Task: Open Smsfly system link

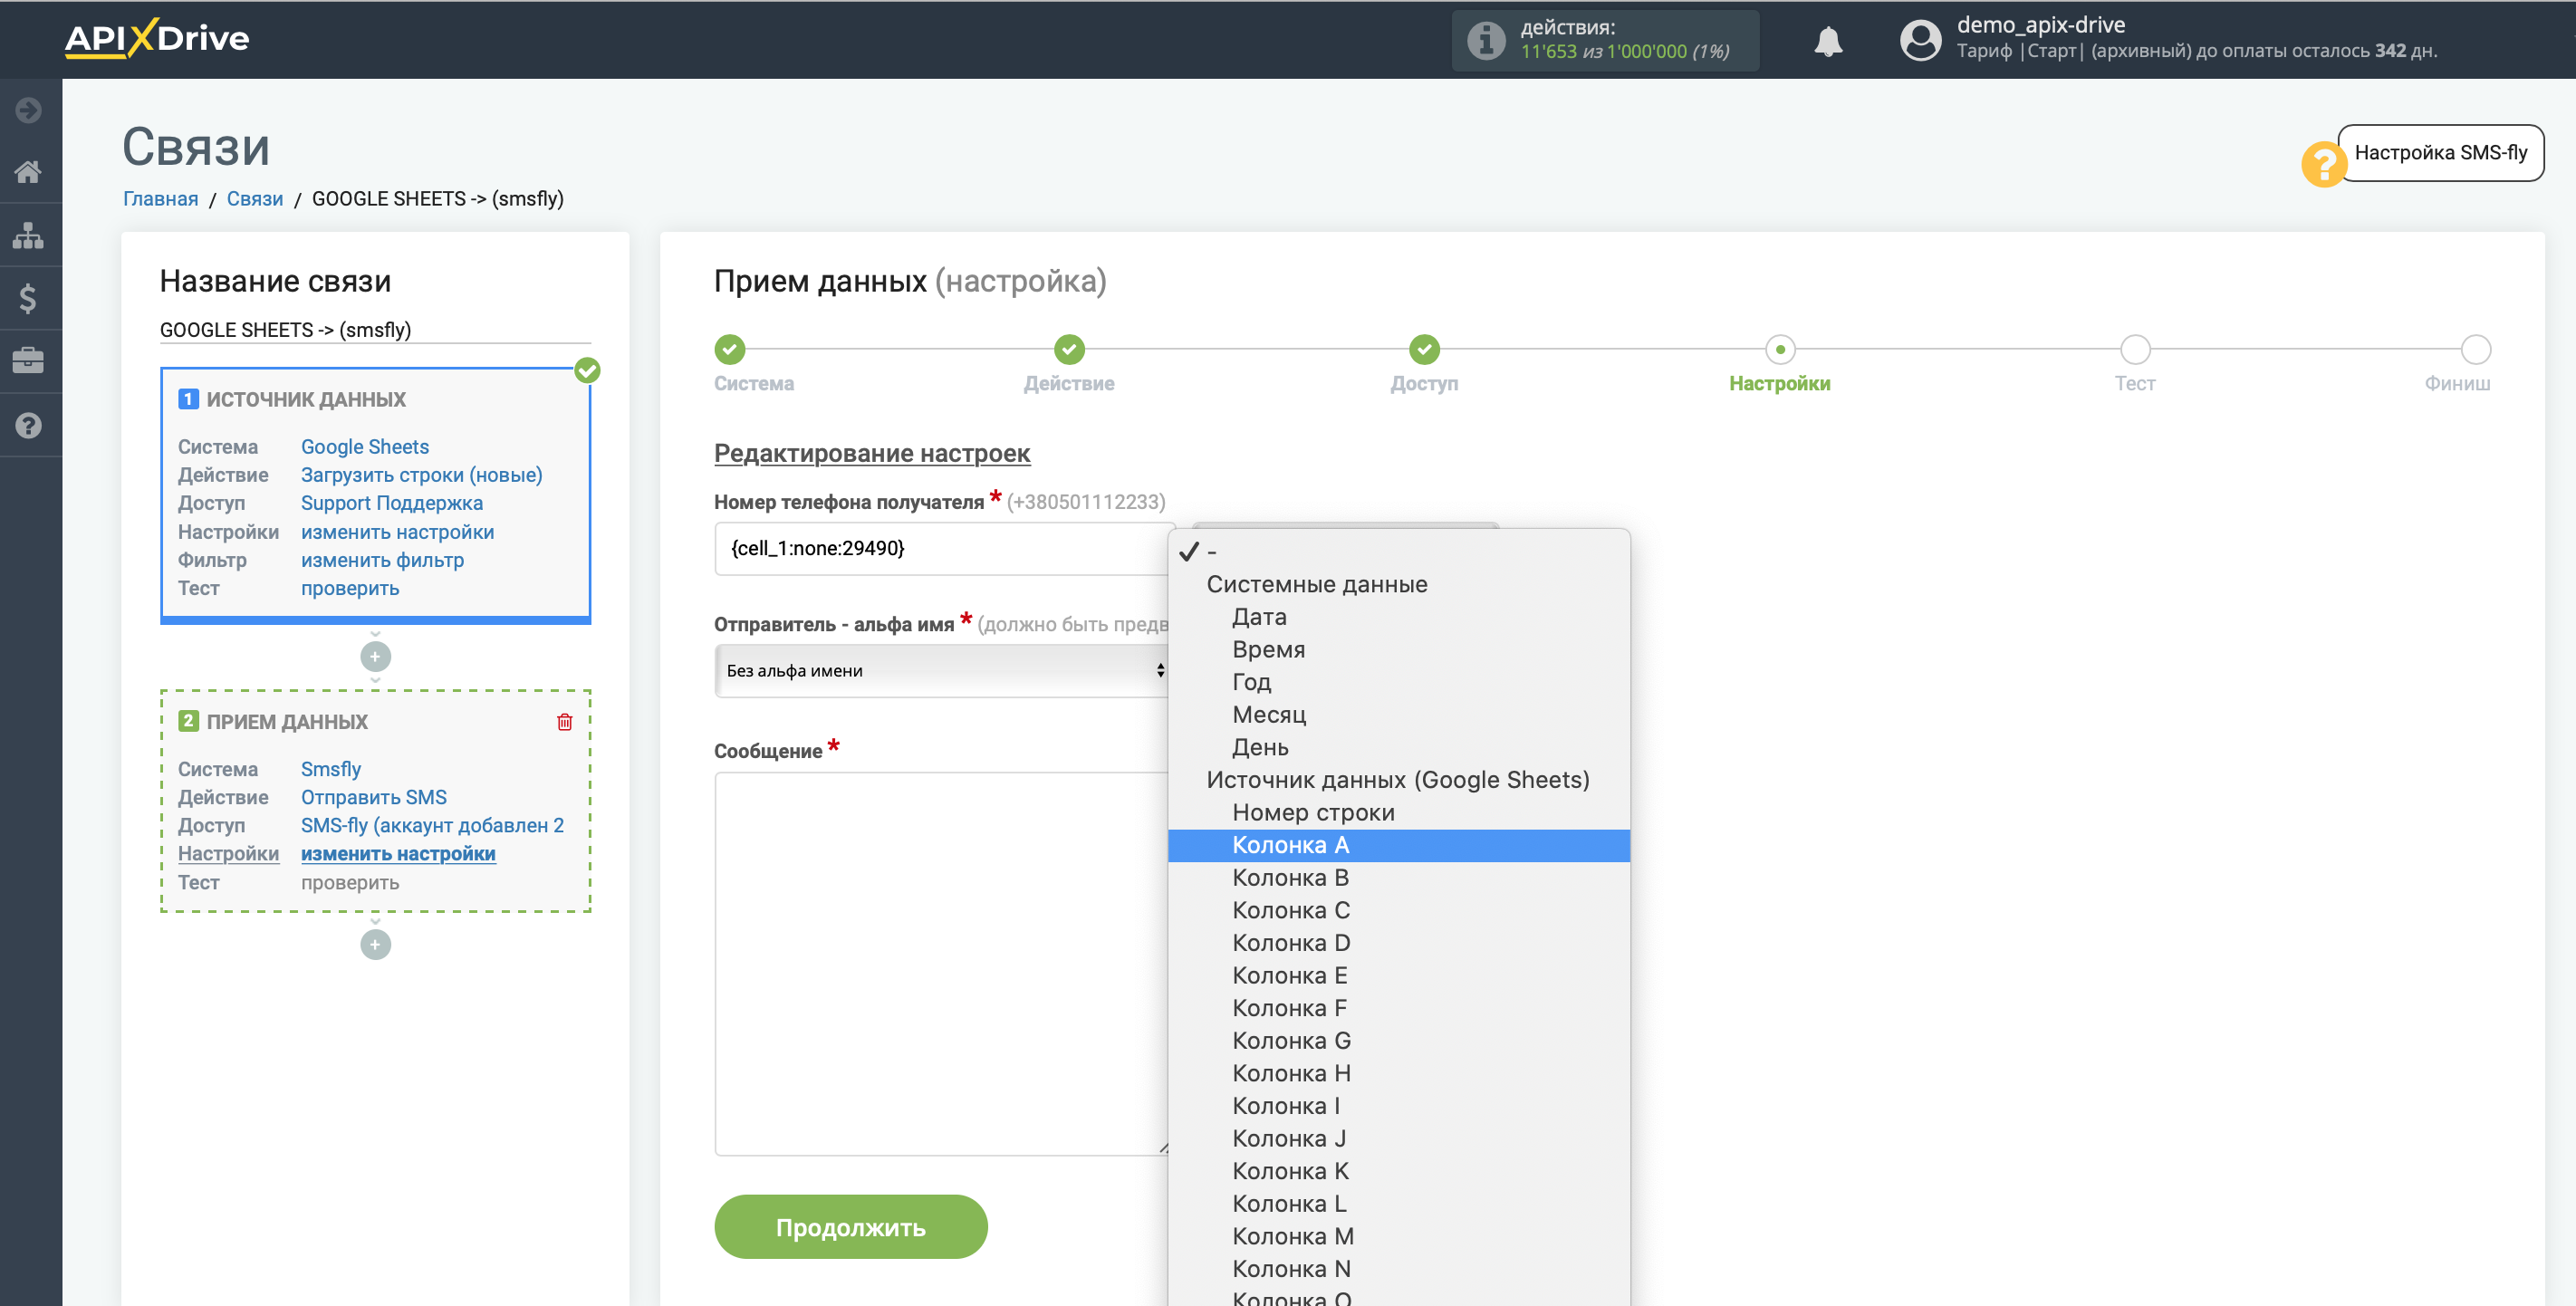Action: pyautogui.click(x=331, y=769)
